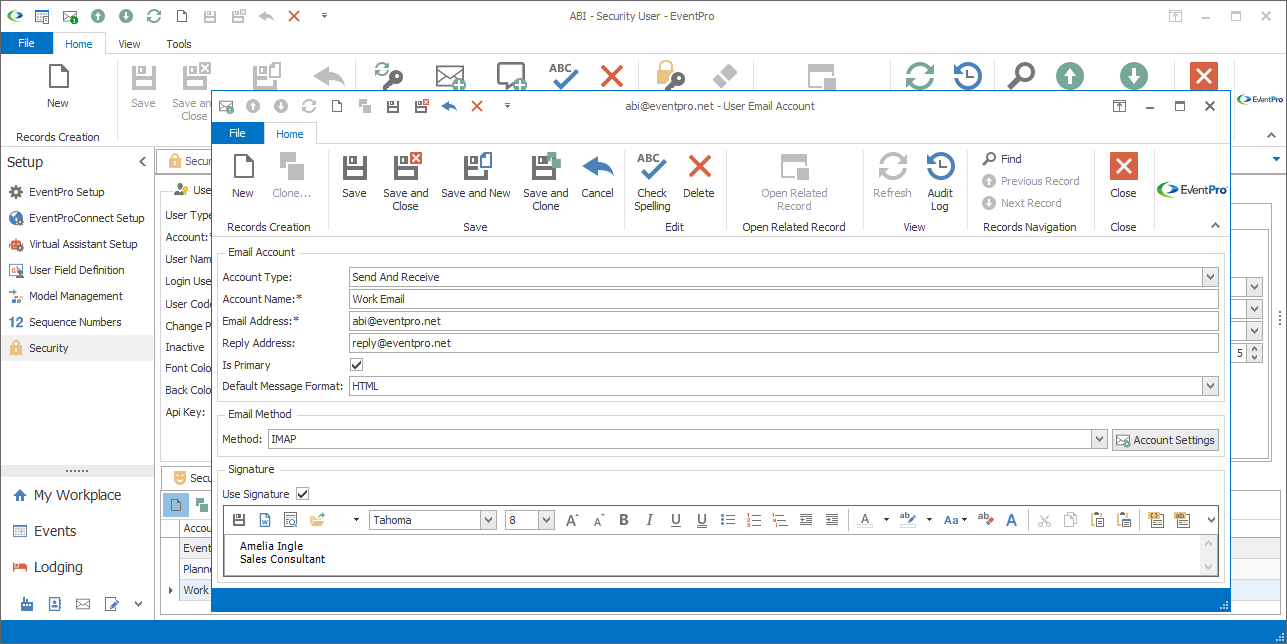Open the File tab in the email account window
1287x644 pixels.
click(237, 133)
